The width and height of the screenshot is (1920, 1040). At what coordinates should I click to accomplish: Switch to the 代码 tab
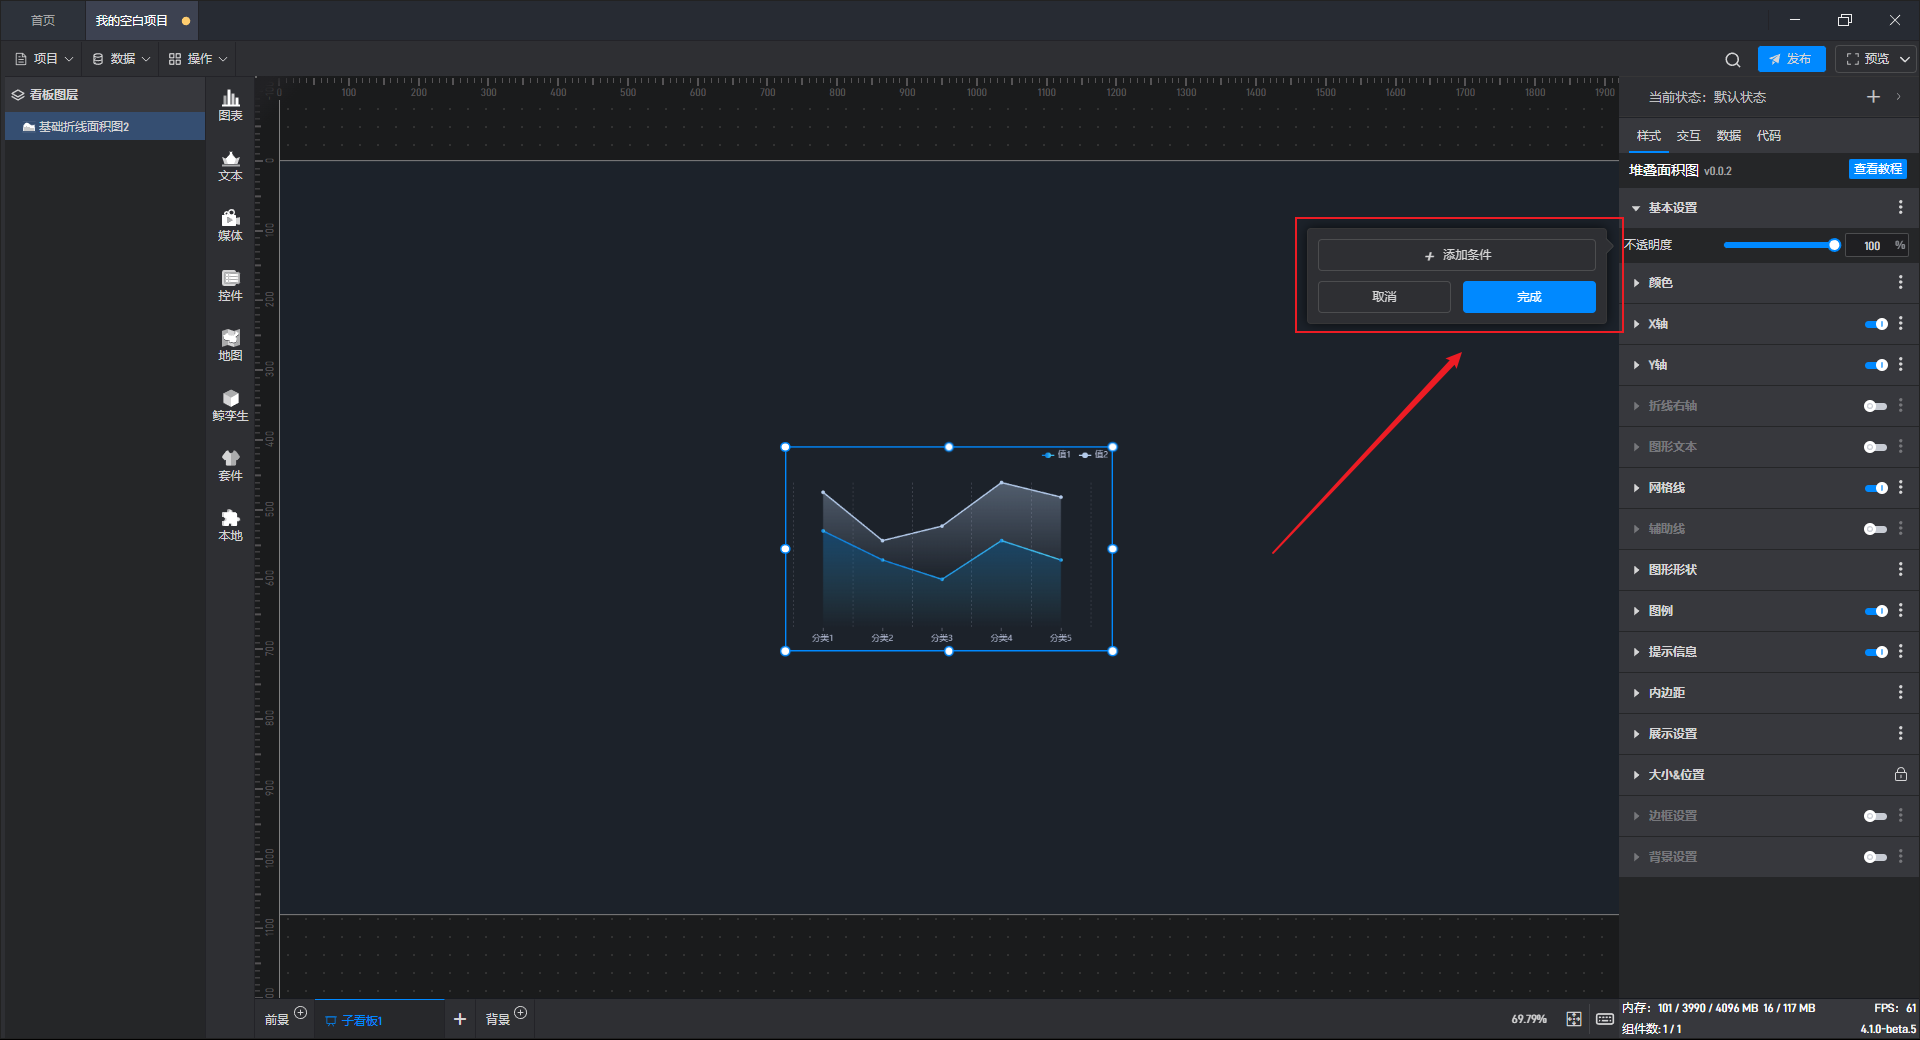point(1768,136)
